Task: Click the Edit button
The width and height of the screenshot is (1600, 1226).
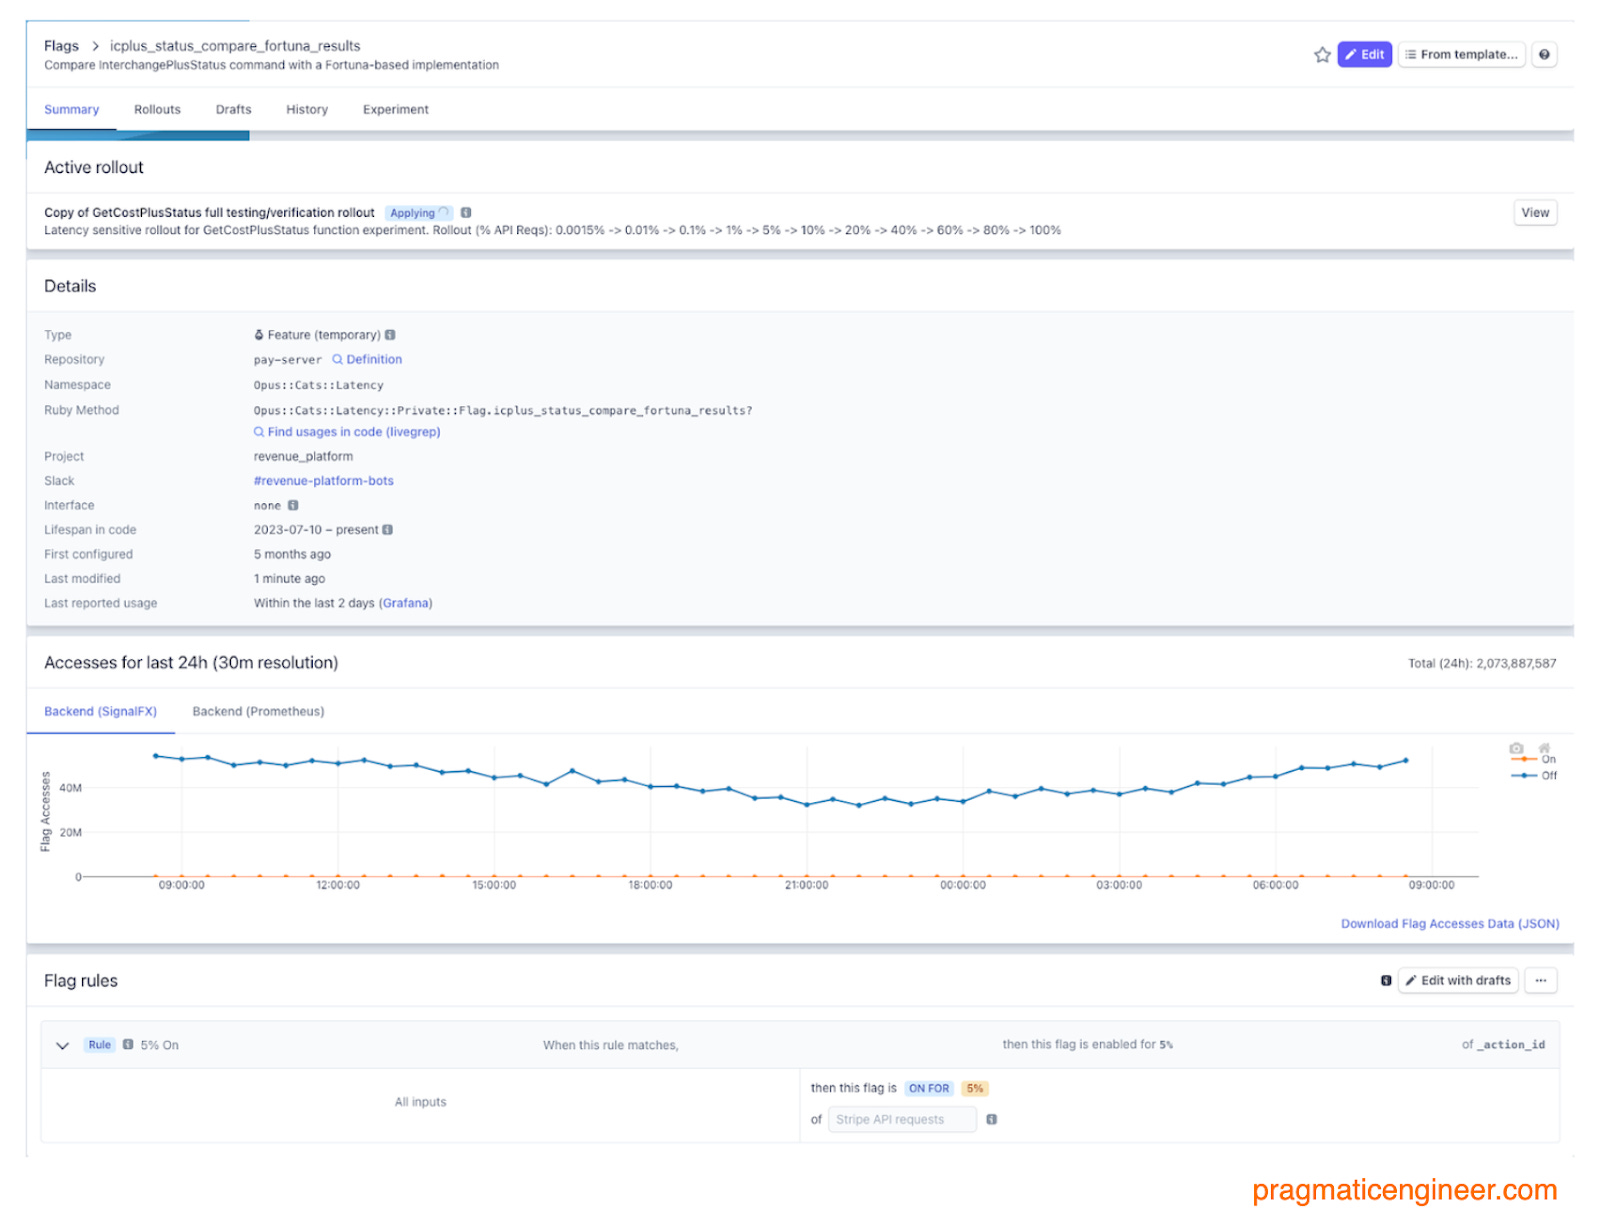Action: (x=1364, y=54)
